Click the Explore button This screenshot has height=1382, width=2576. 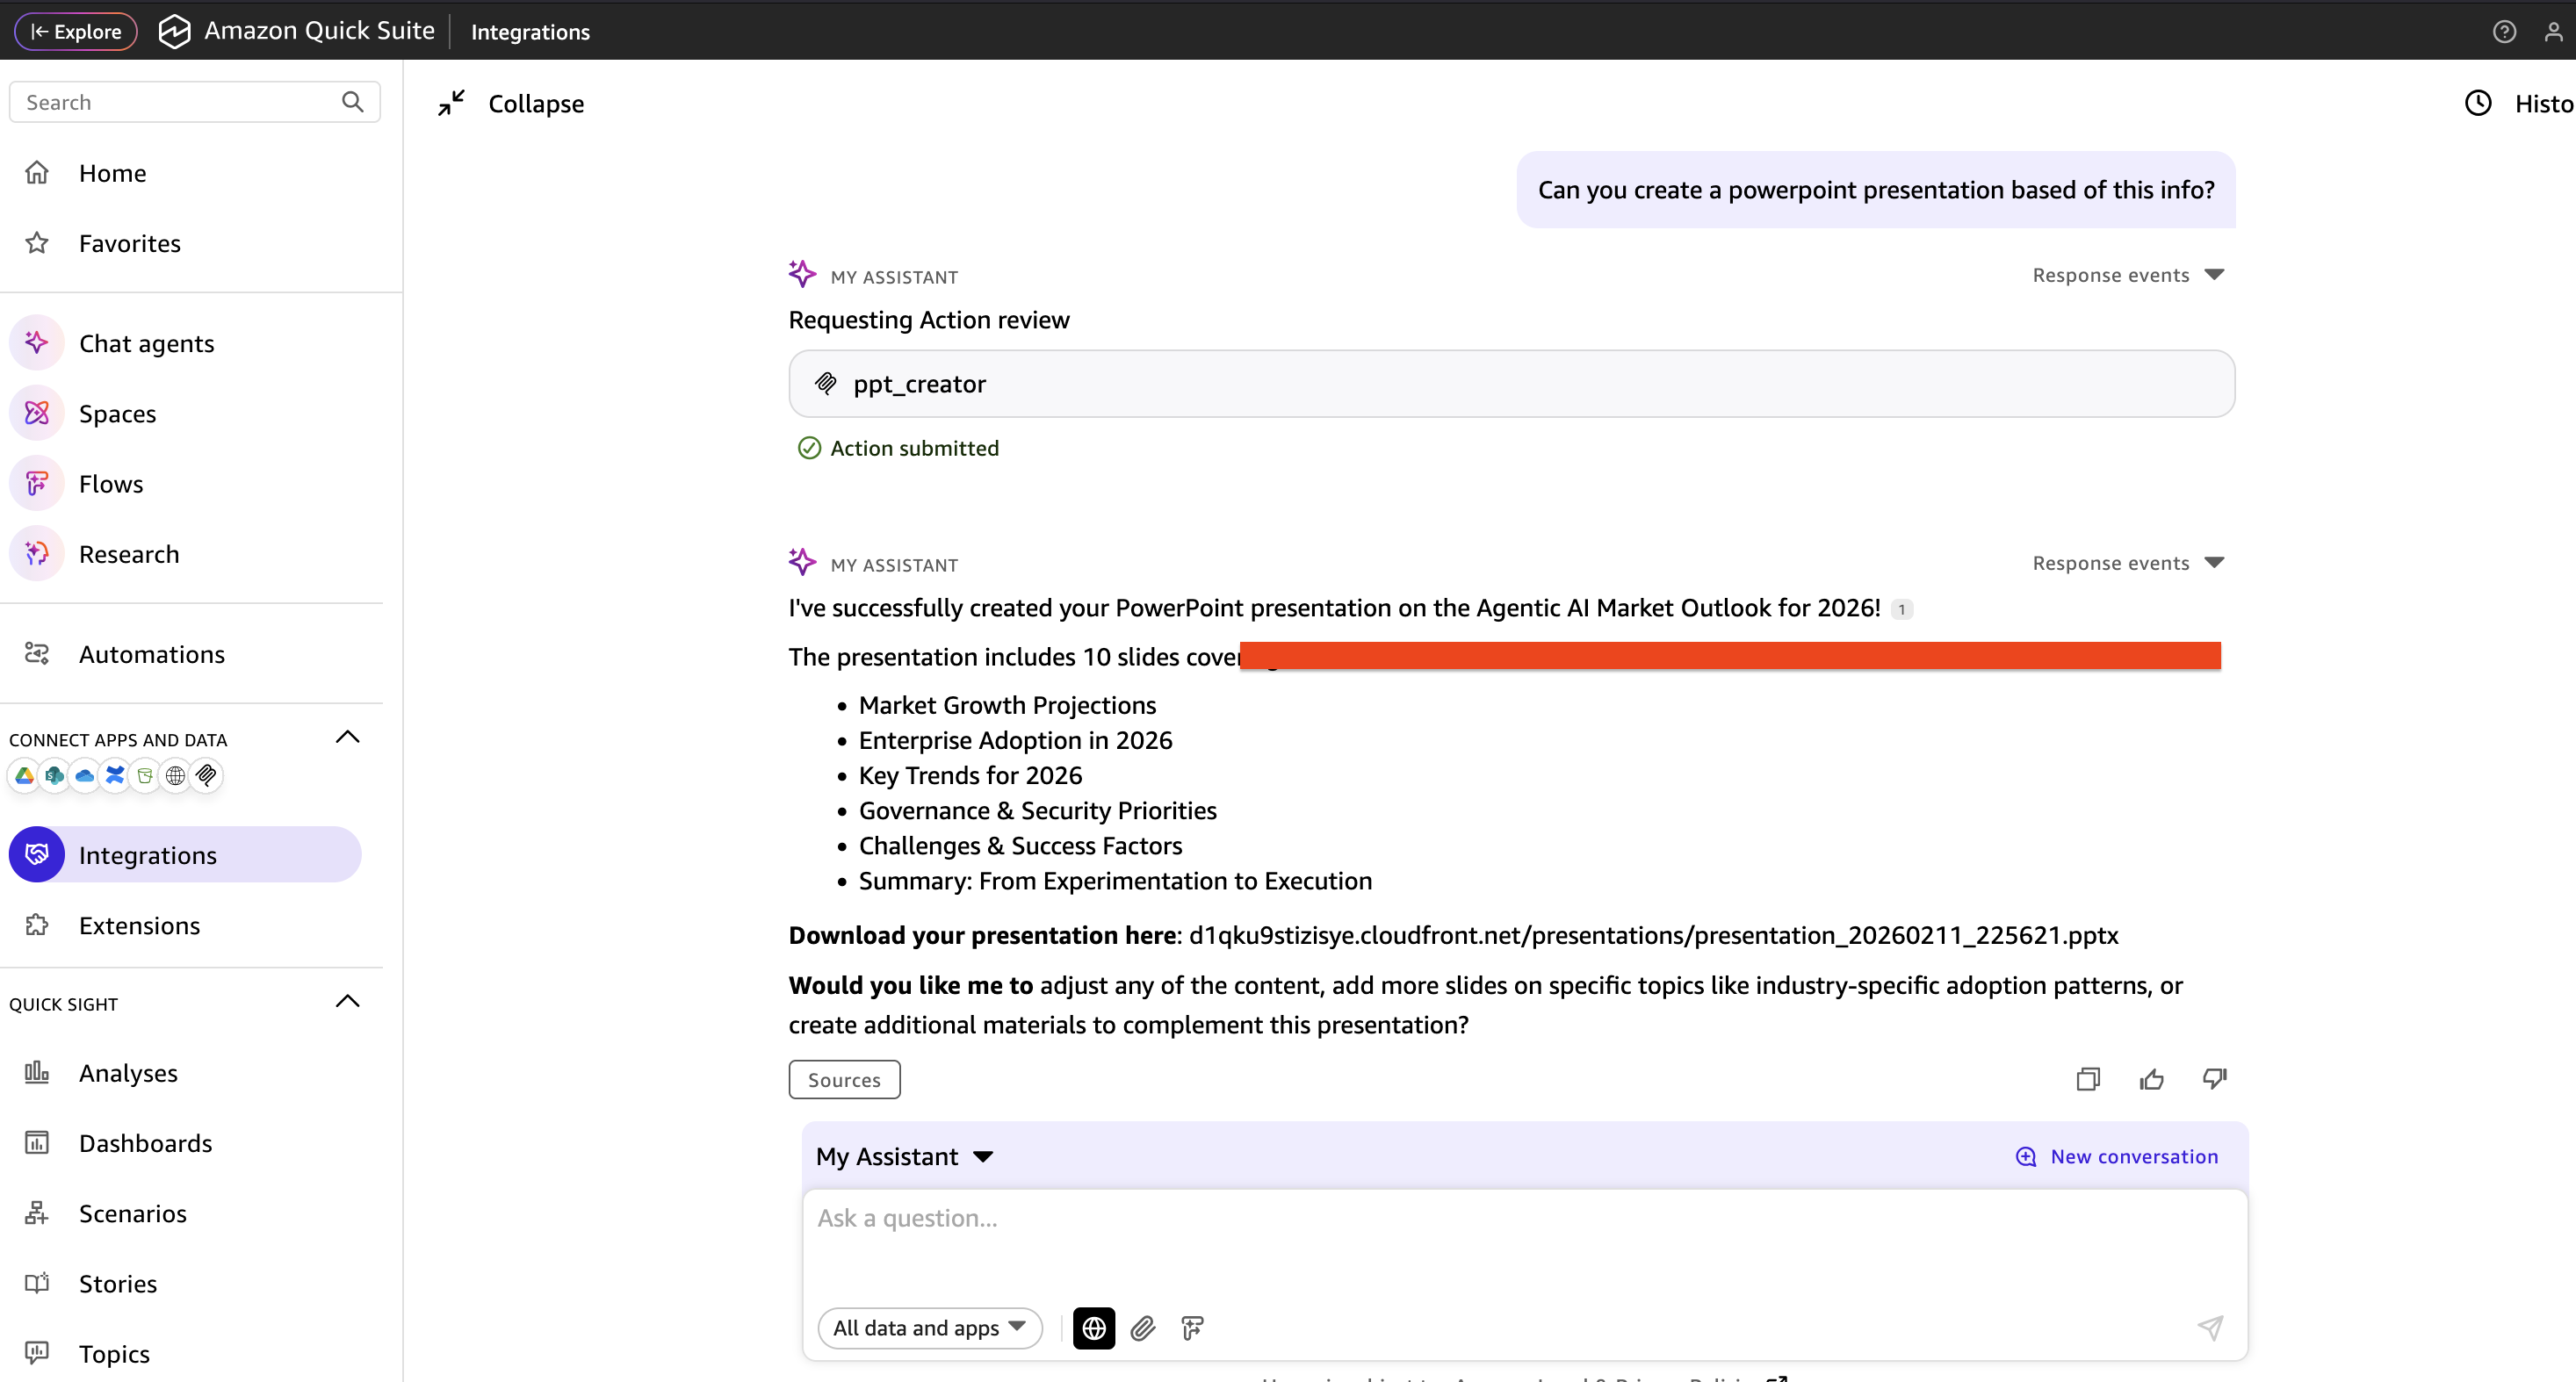point(76,31)
